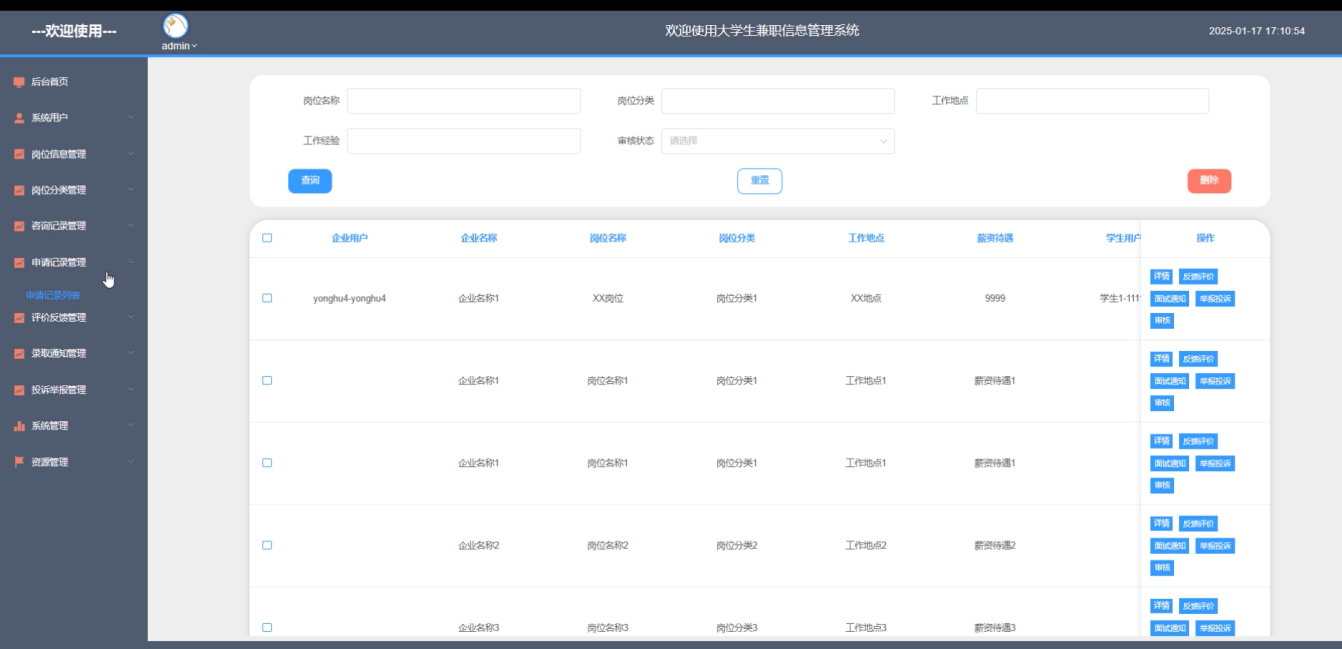Open the 审核状态 dropdown
The width and height of the screenshot is (1342, 649).
point(778,141)
